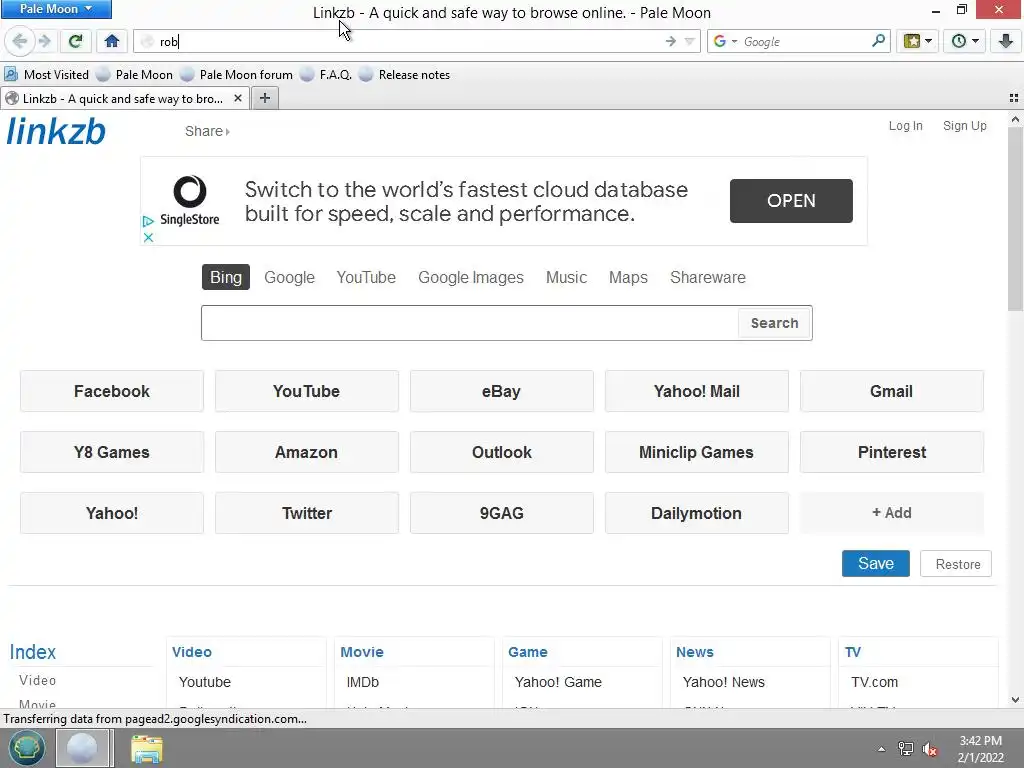Click the Restore button
Image resolution: width=1024 pixels, height=768 pixels.
coord(956,564)
